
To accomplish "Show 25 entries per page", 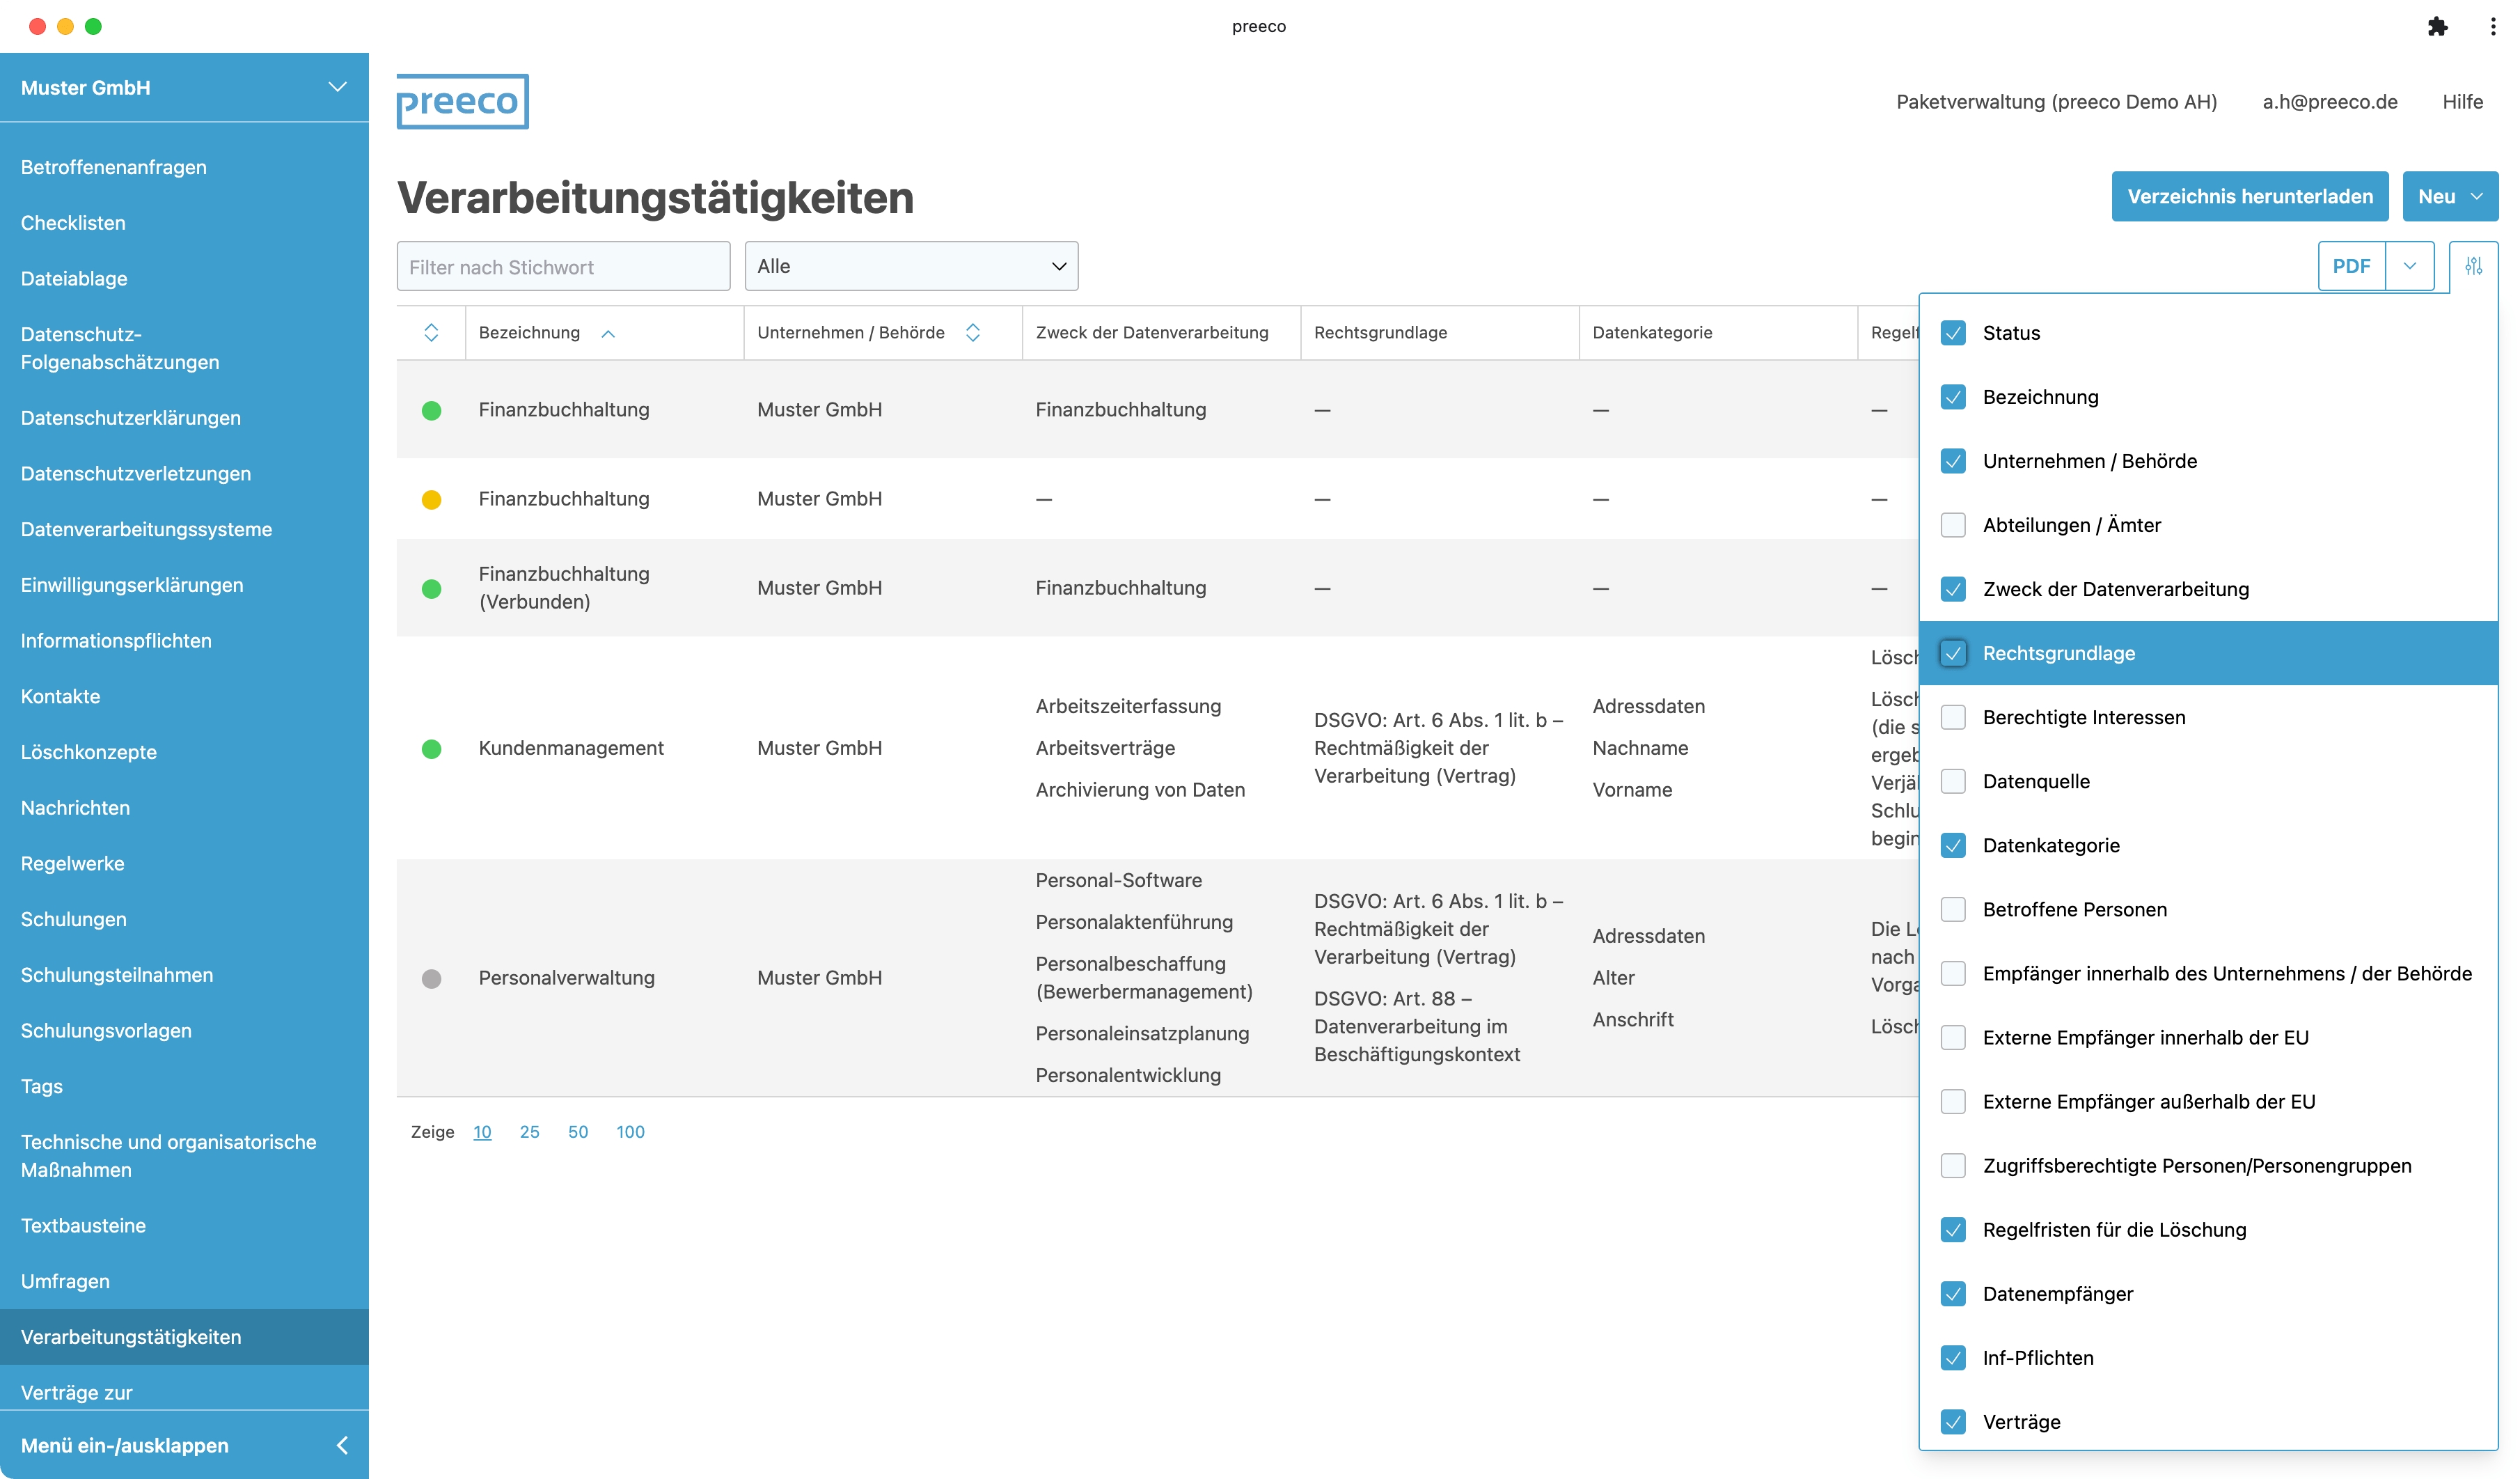I will click(529, 1131).
